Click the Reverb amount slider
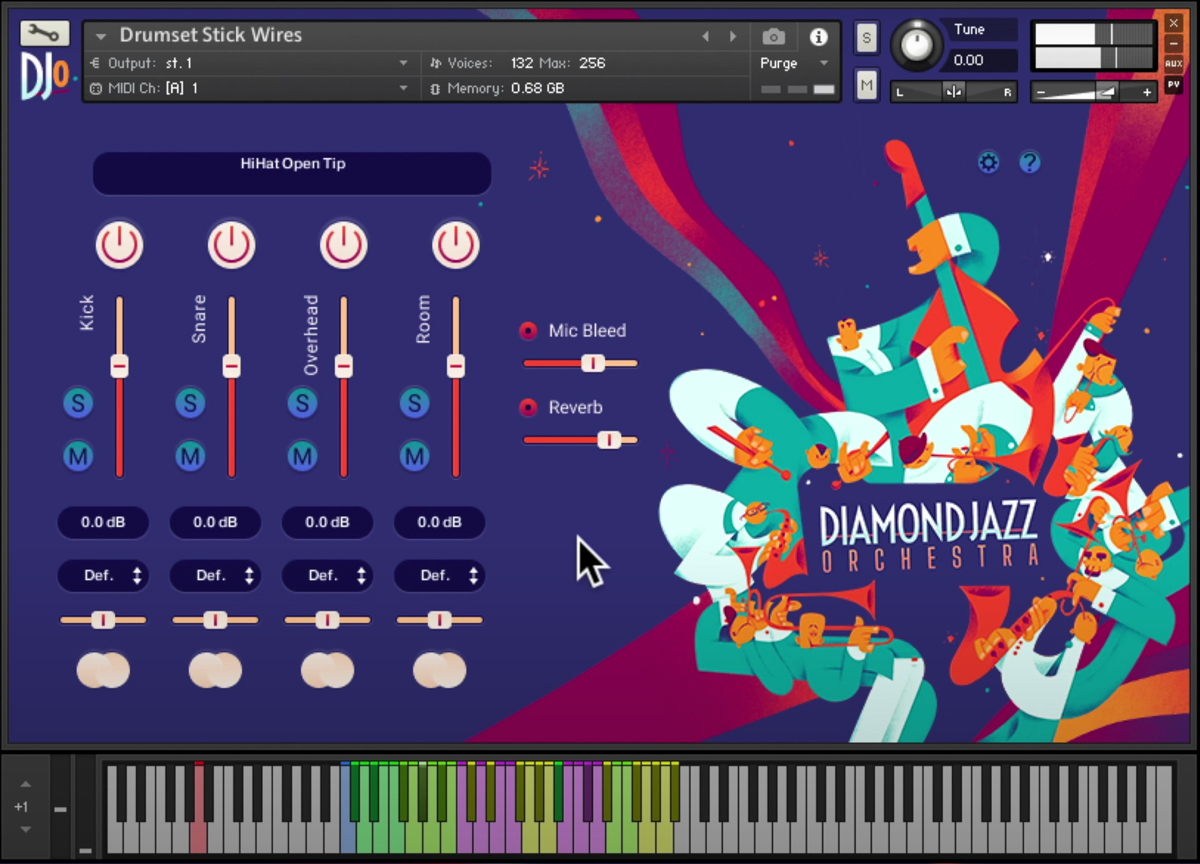This screenshot has width=1200, height=864. pyautogui.click(x=580, y=439)
